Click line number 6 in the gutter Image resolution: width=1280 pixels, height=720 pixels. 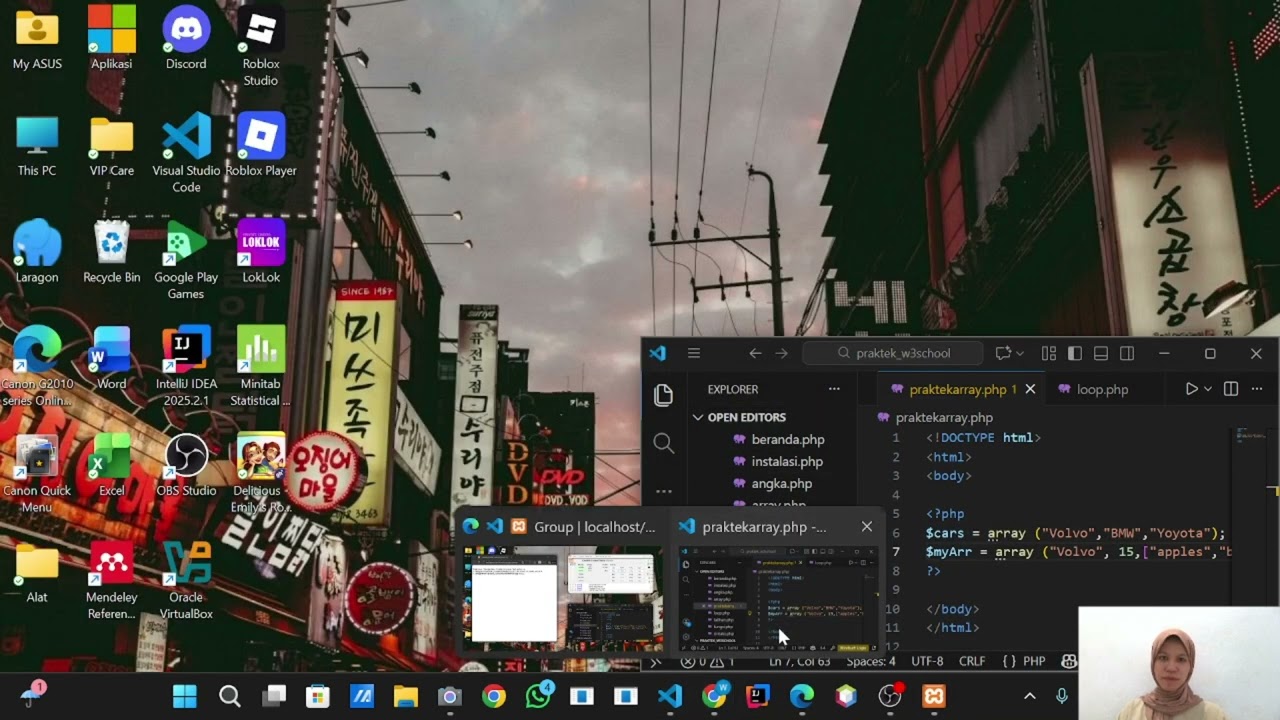896,533
